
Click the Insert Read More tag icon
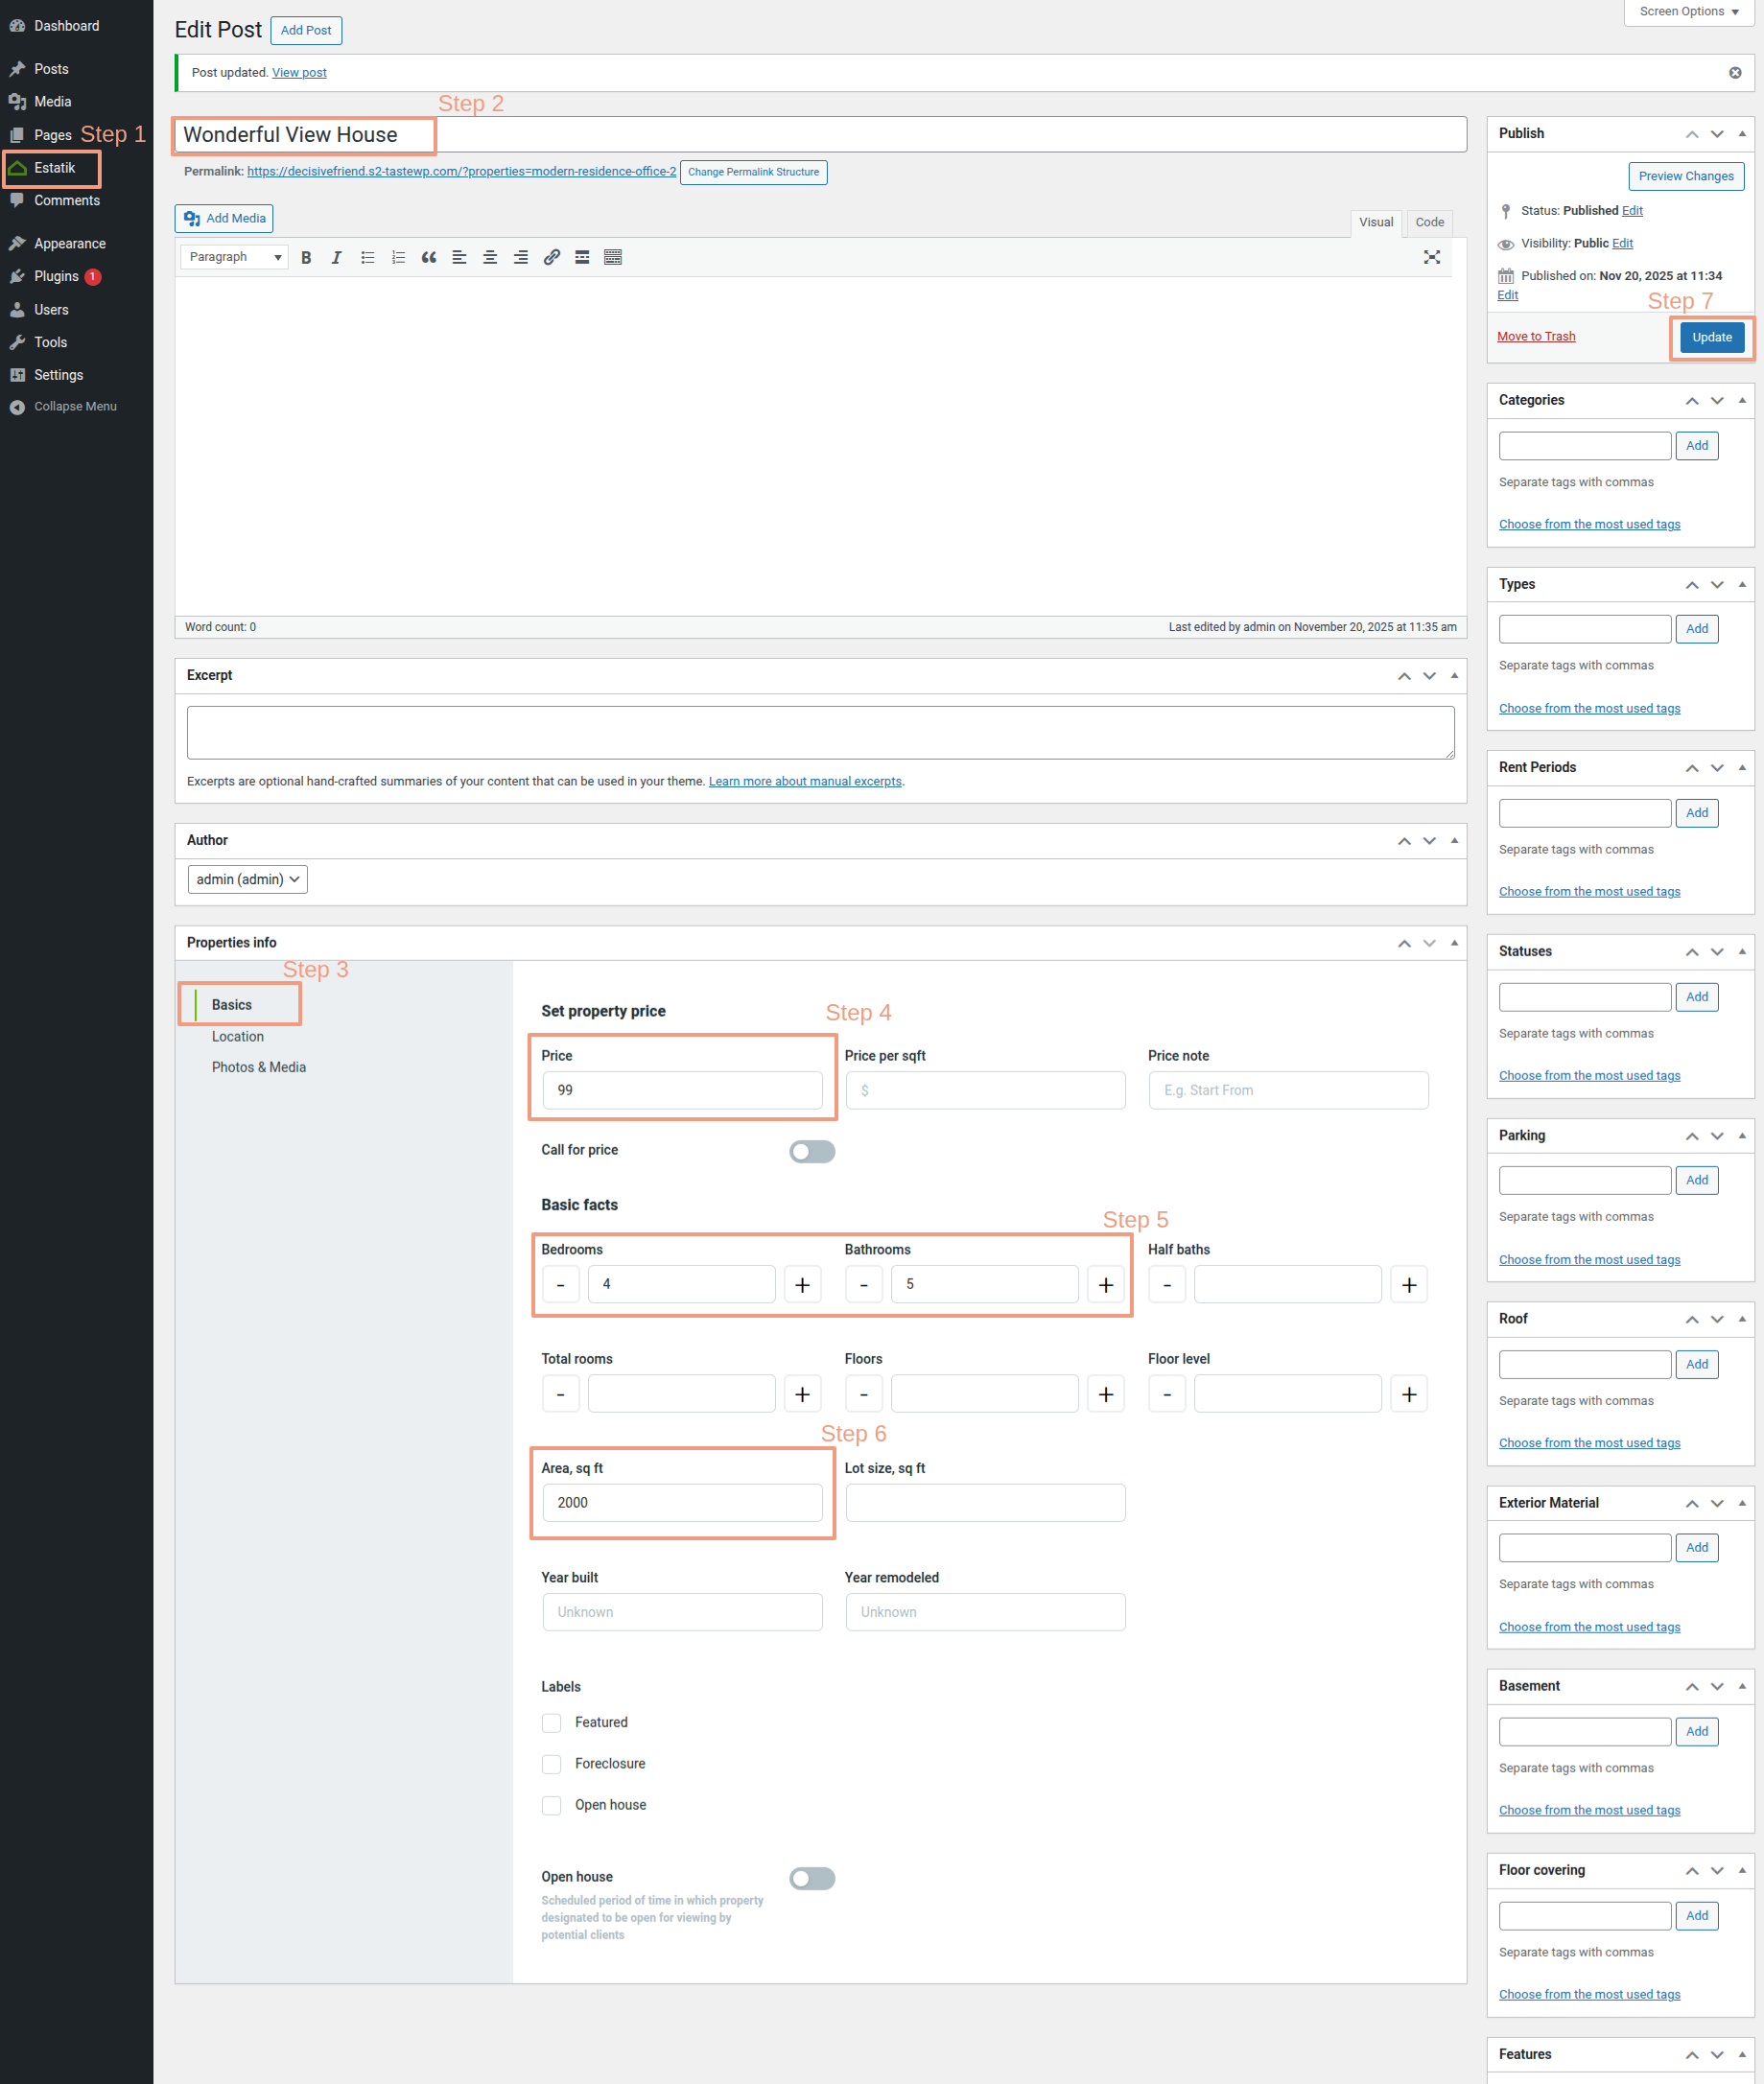[582, 257]
